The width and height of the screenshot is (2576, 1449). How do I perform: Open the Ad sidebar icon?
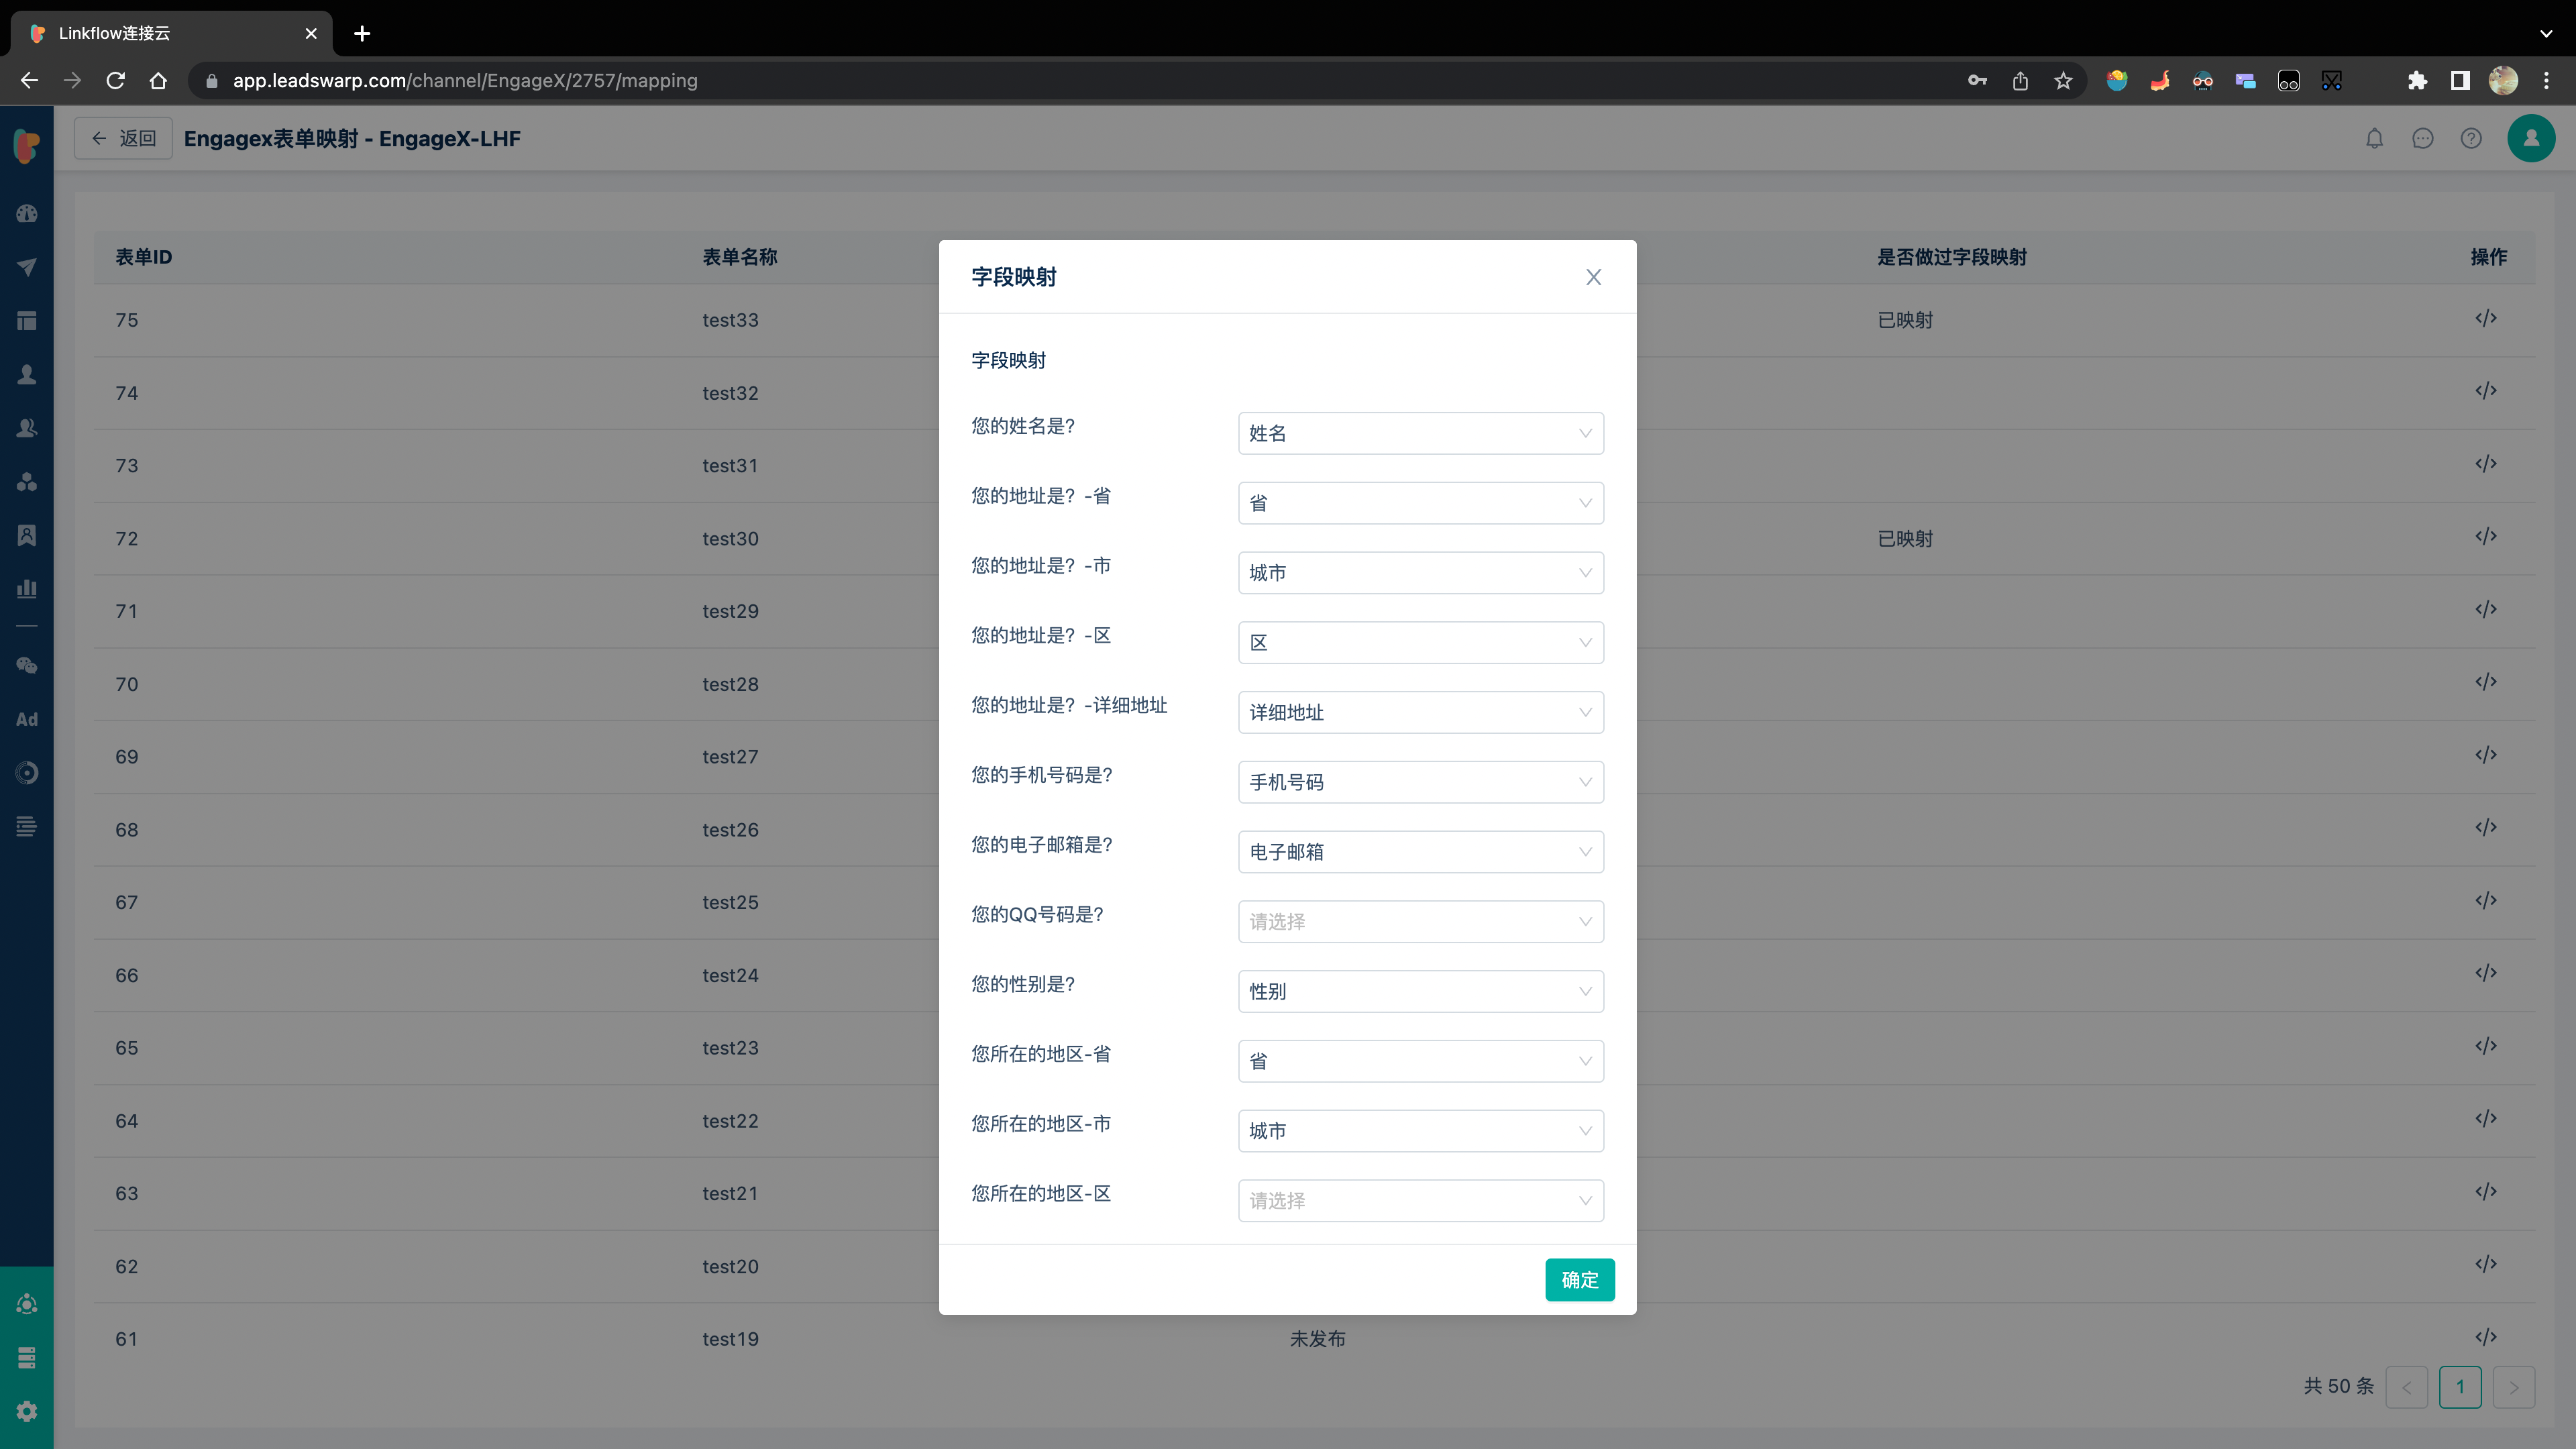coord(27,719)
